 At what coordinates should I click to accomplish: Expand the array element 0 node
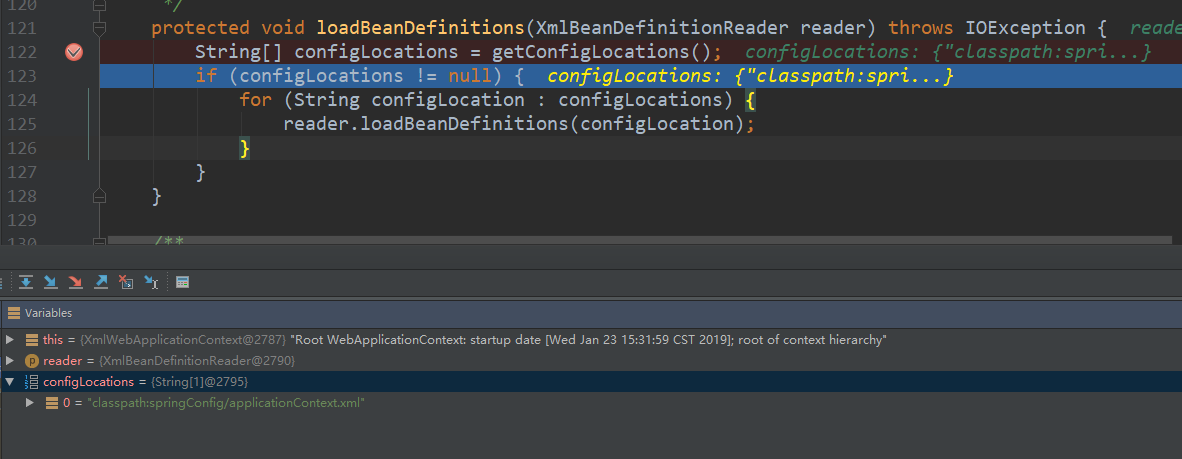[30, 402]
